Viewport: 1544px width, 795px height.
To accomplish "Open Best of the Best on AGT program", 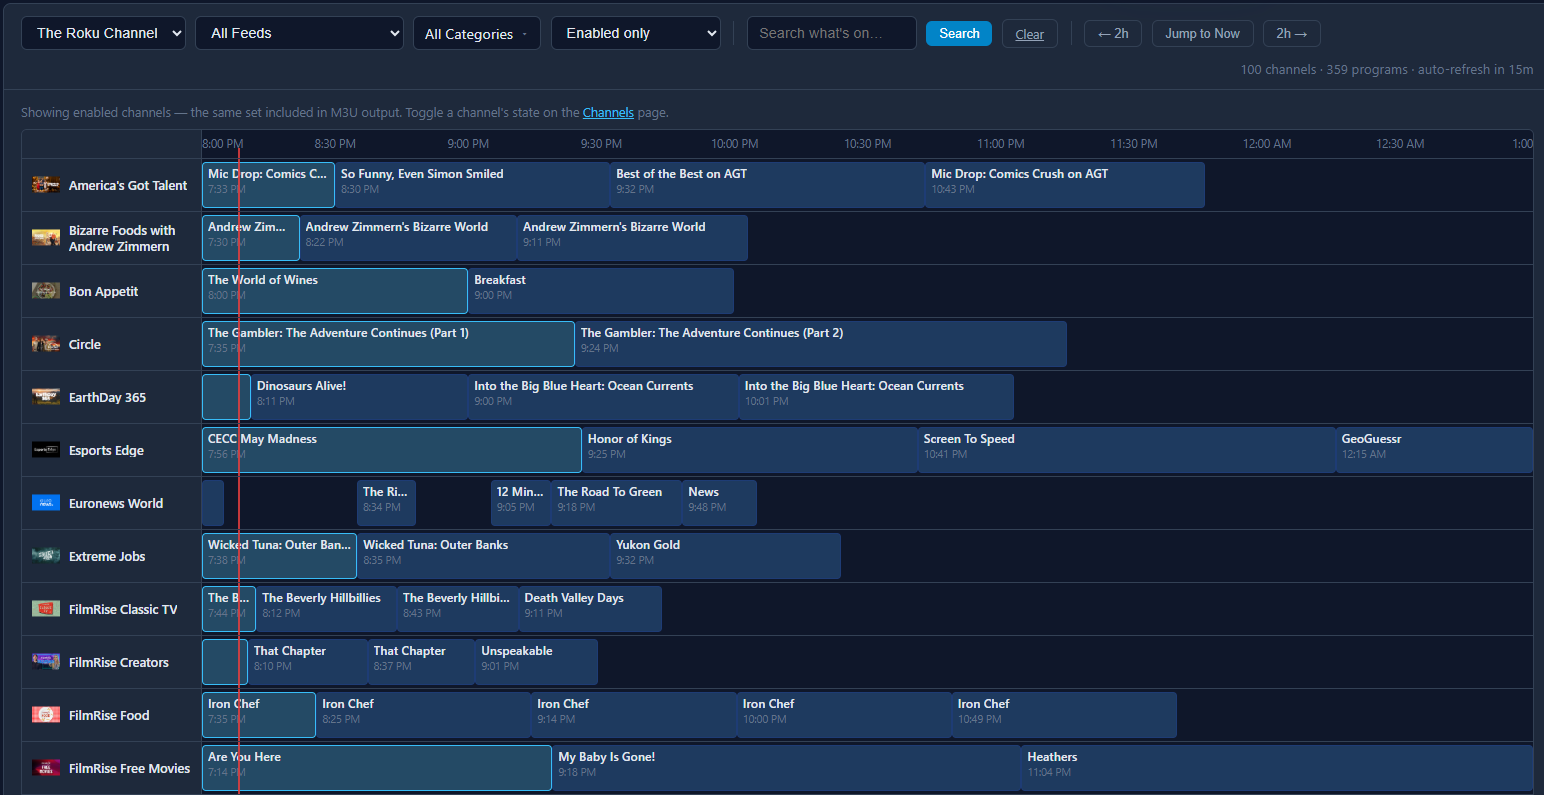I will [767, 185].
